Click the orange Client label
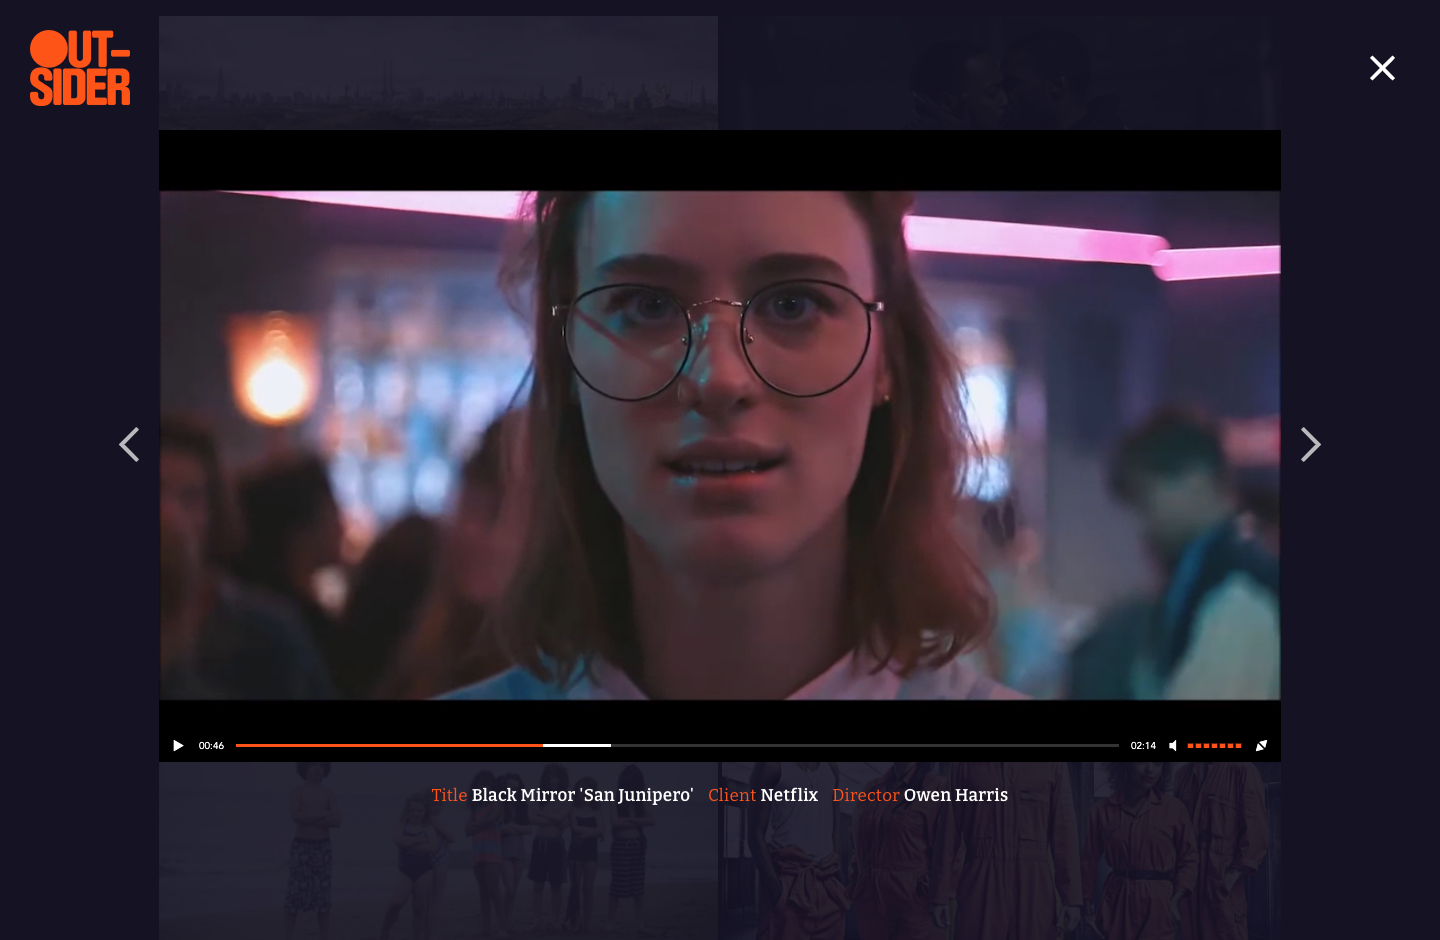Image resolution: width=1440 pixels, height=940 pixels. (732, 795)
